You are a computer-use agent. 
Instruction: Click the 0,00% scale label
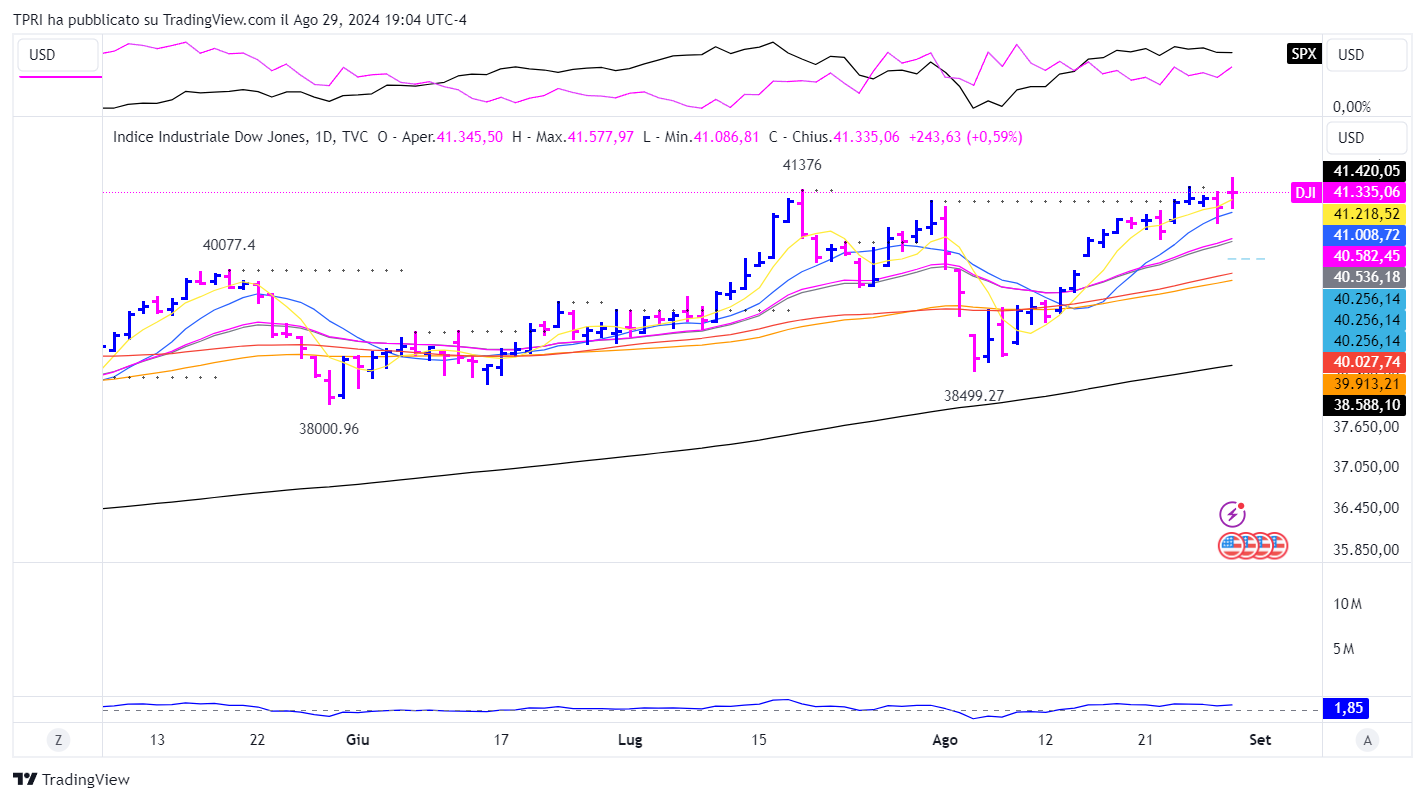(x=1352, y=107)
